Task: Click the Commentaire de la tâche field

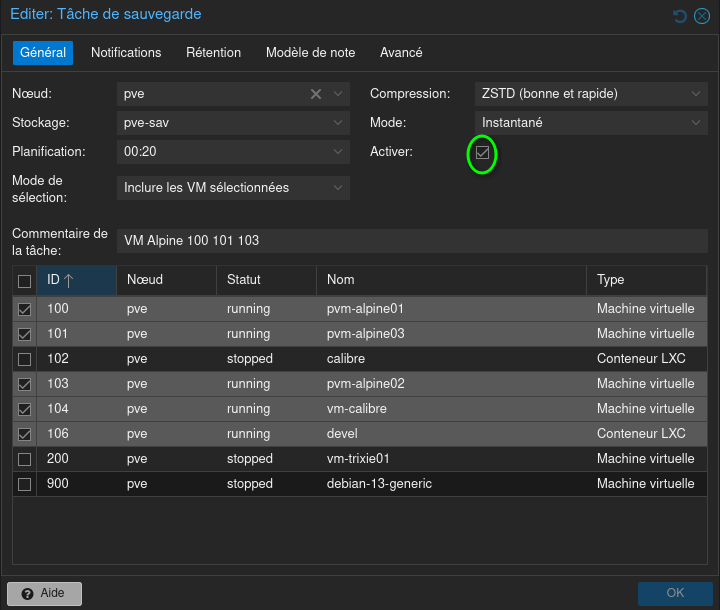Action: [x=412, y=241]
